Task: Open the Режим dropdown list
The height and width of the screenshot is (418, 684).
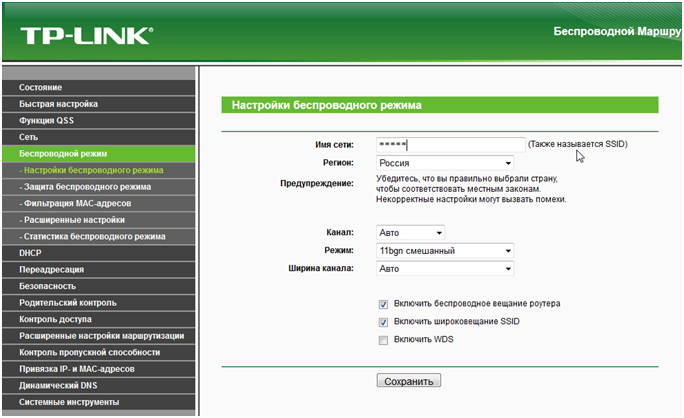Action: click(x=445, y=251)
